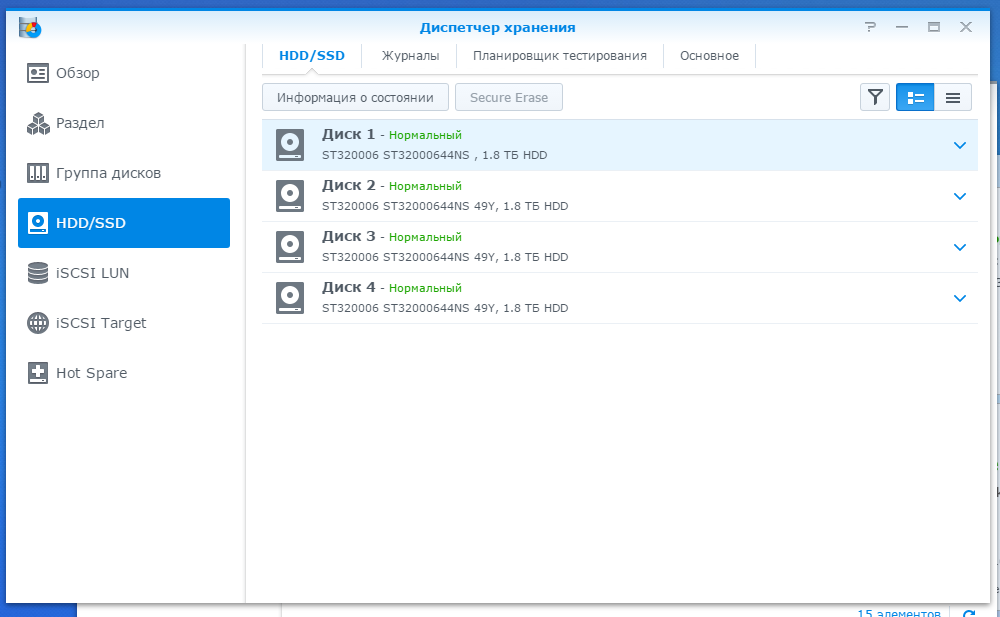This screenshot has height=617, width=1000.
Task: Expand details for Диск 3
Action: [x=960, y=248]
